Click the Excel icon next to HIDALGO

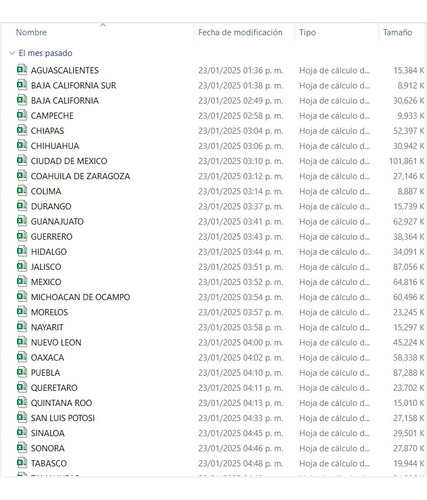22,251
